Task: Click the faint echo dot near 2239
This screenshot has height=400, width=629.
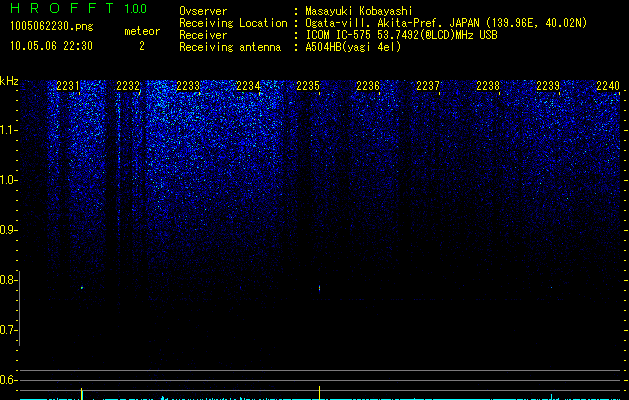Action: (x=551, y=288)
